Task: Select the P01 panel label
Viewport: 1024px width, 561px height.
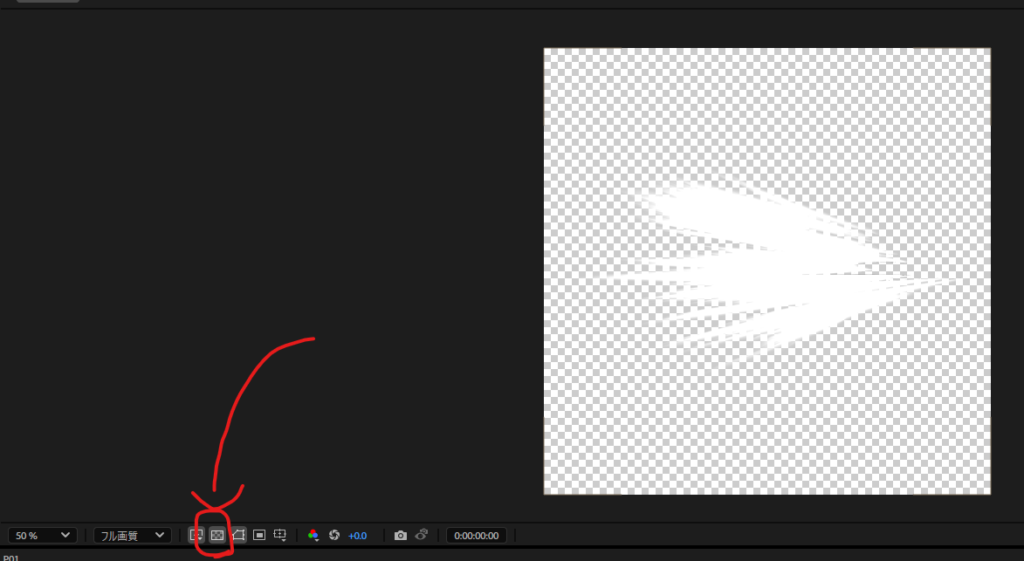Action: tap(12, 557)
